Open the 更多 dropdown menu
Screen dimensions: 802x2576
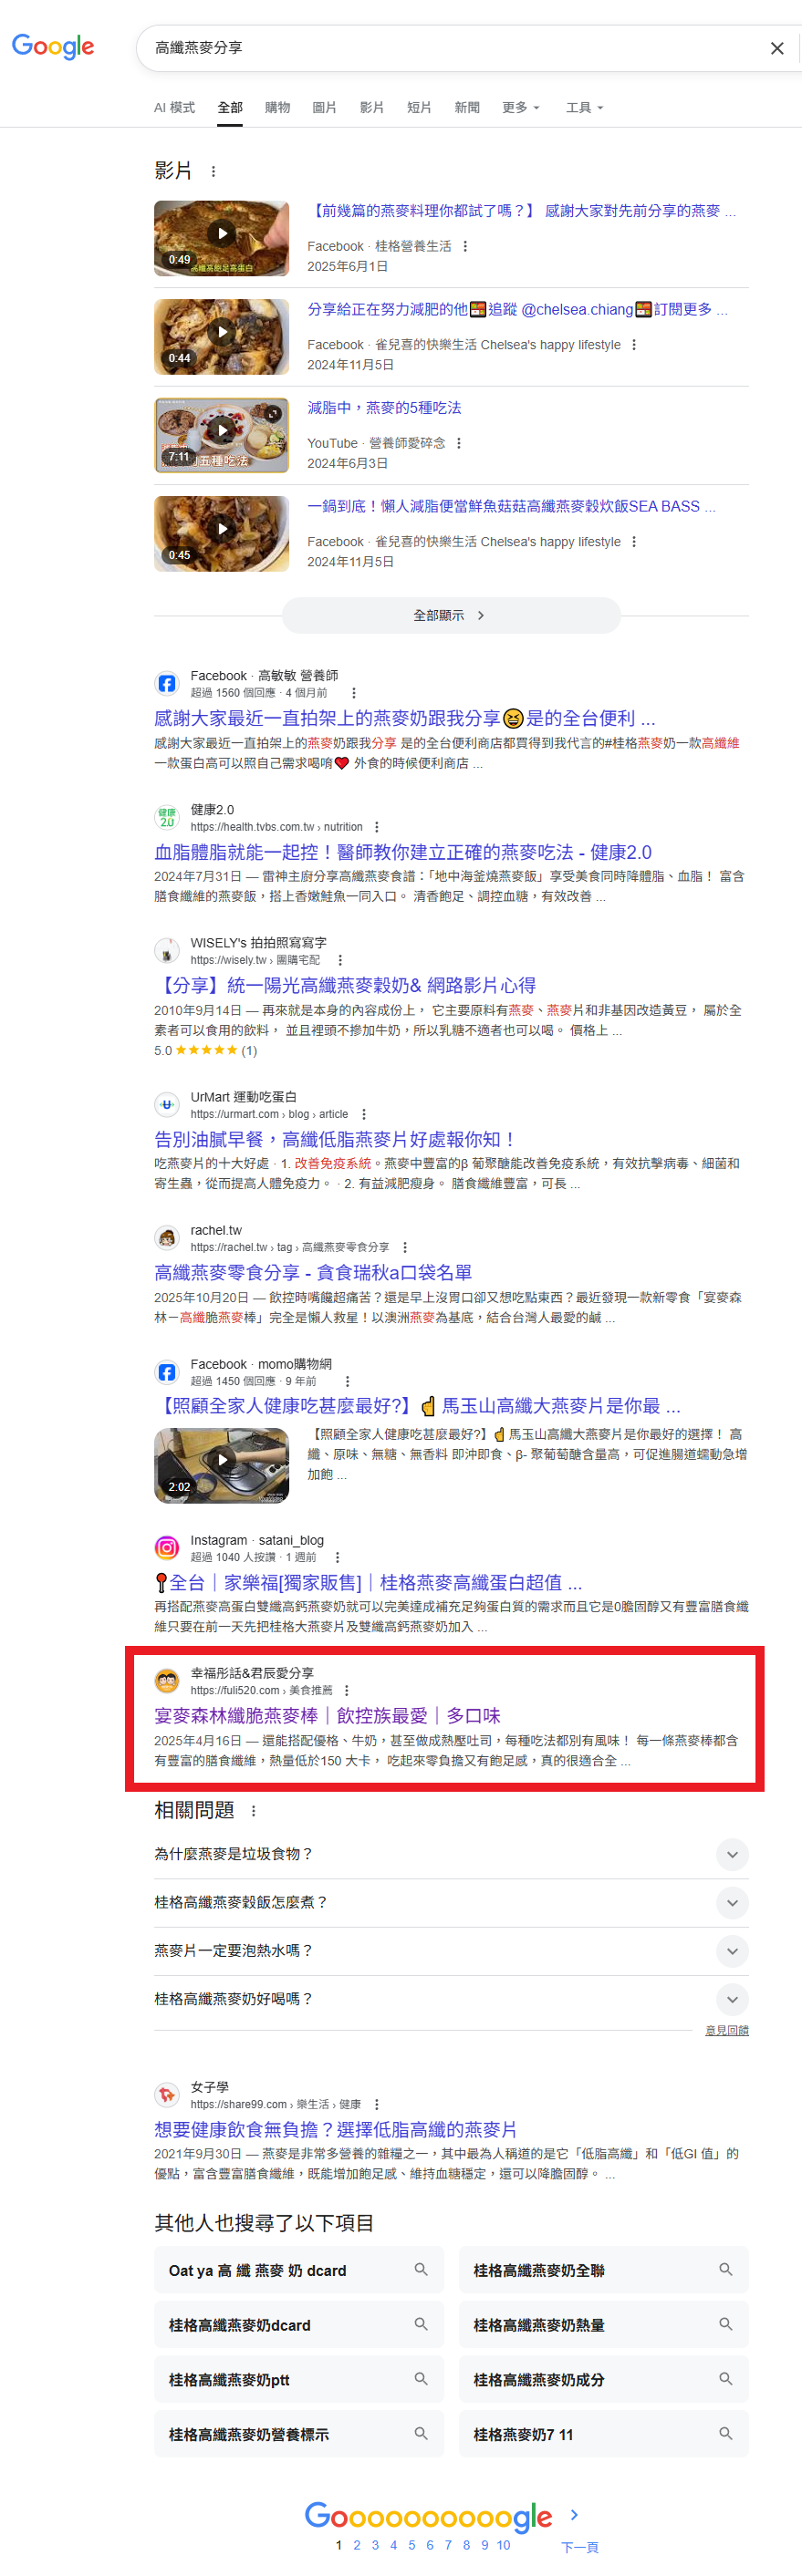coord(520,107)
